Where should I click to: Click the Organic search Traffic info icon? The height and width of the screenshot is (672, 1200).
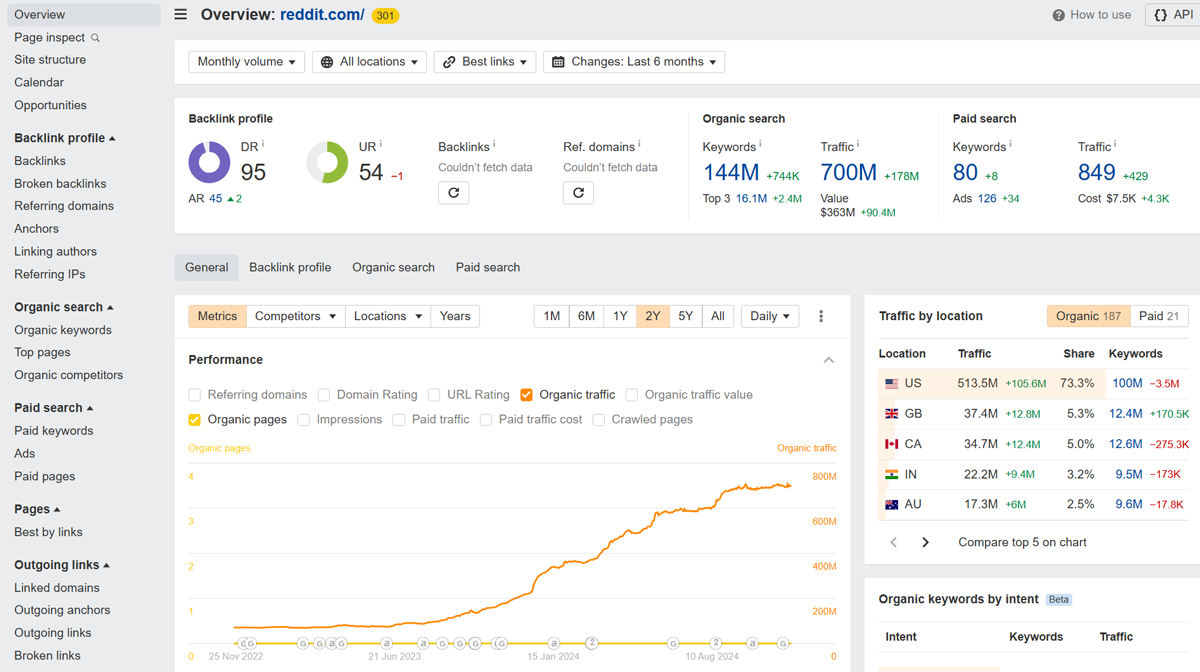tap(858, 144)
